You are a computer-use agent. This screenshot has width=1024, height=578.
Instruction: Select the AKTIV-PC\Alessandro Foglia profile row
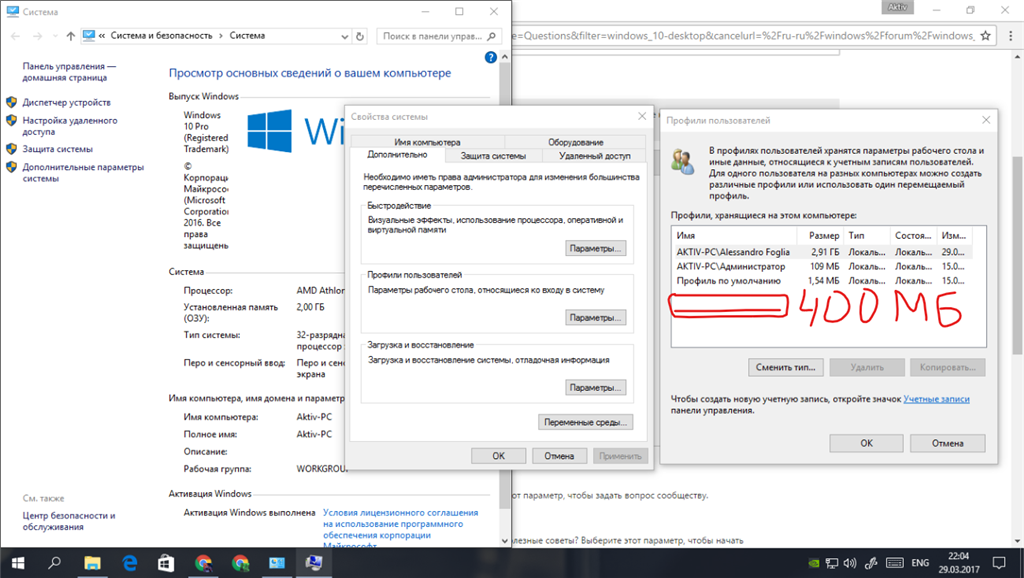pyautogui.click(x=822, y=252)
